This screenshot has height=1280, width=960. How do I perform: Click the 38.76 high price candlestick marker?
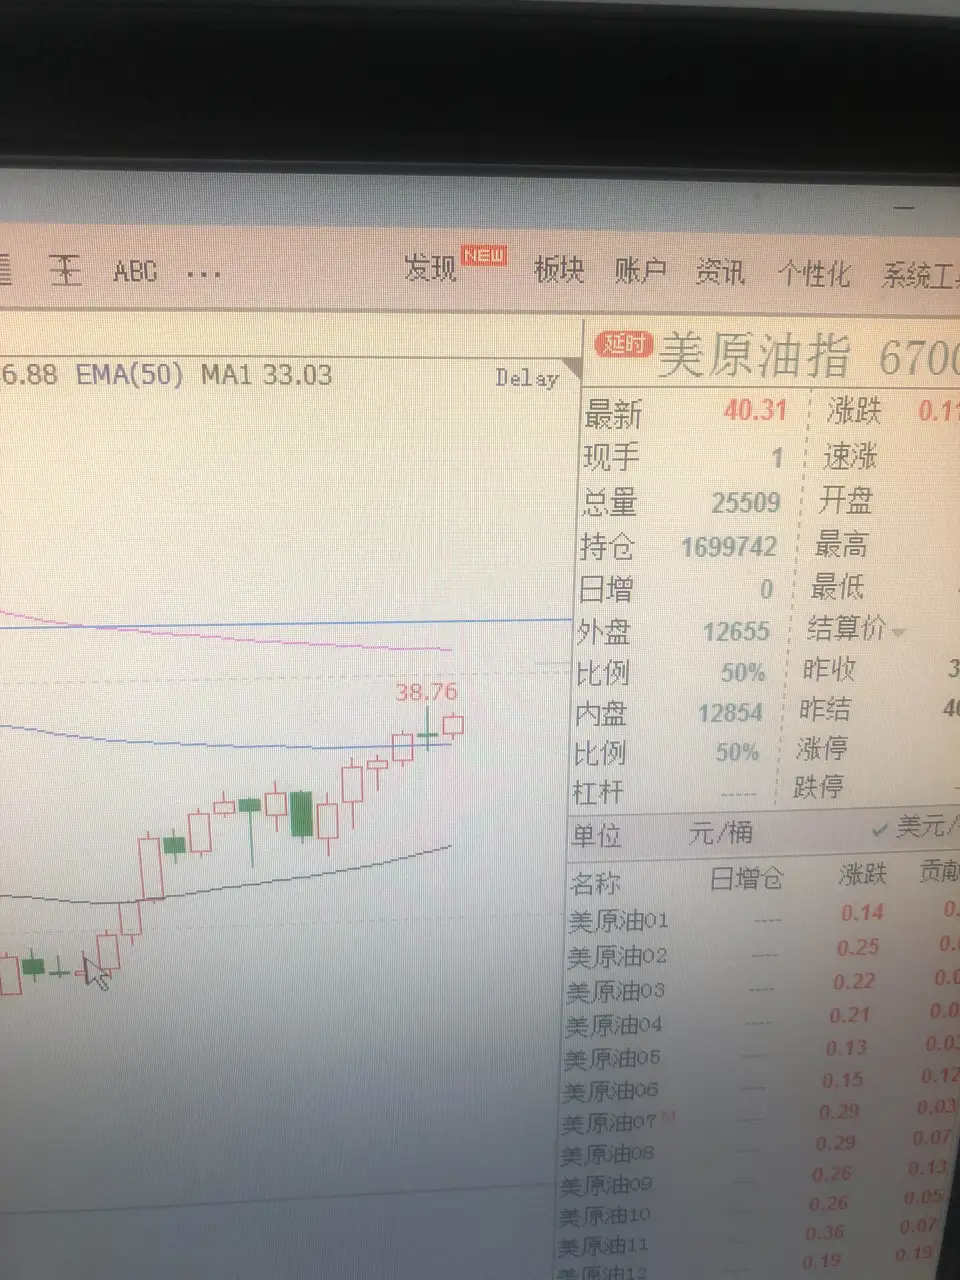pos(426,691)
